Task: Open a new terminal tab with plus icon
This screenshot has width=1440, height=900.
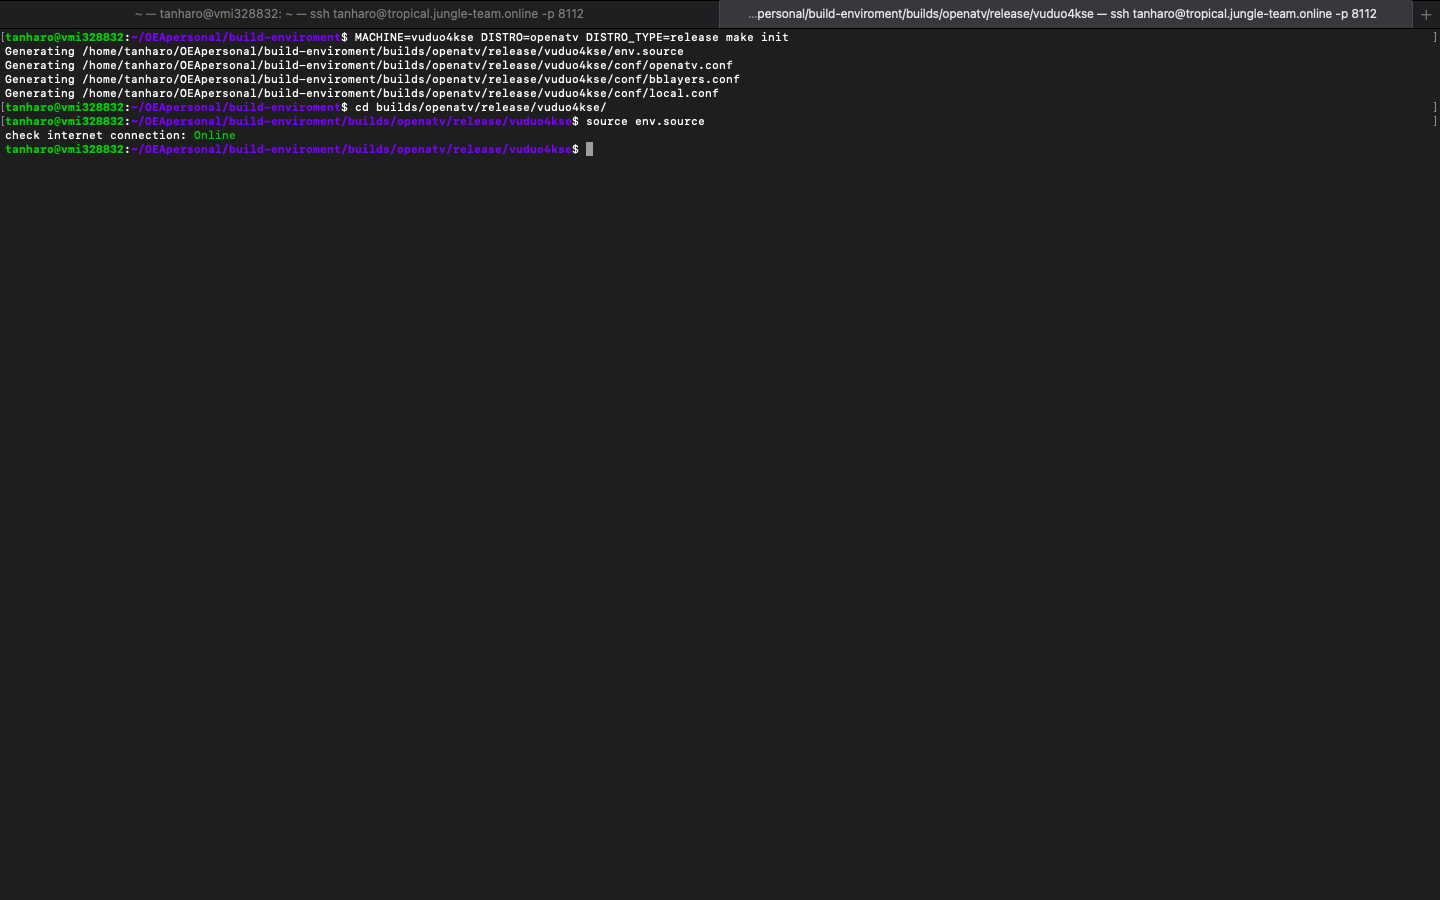Action: [1426, 14]
